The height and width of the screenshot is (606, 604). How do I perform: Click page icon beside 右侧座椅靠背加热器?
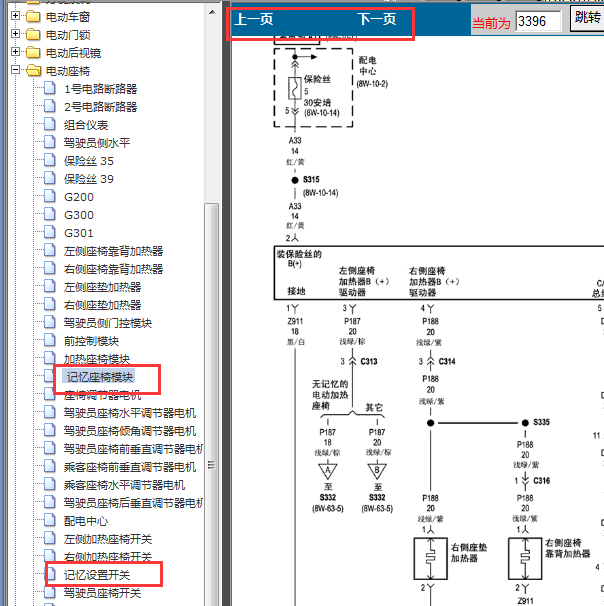pyautogui.click(x=49, y=268)
